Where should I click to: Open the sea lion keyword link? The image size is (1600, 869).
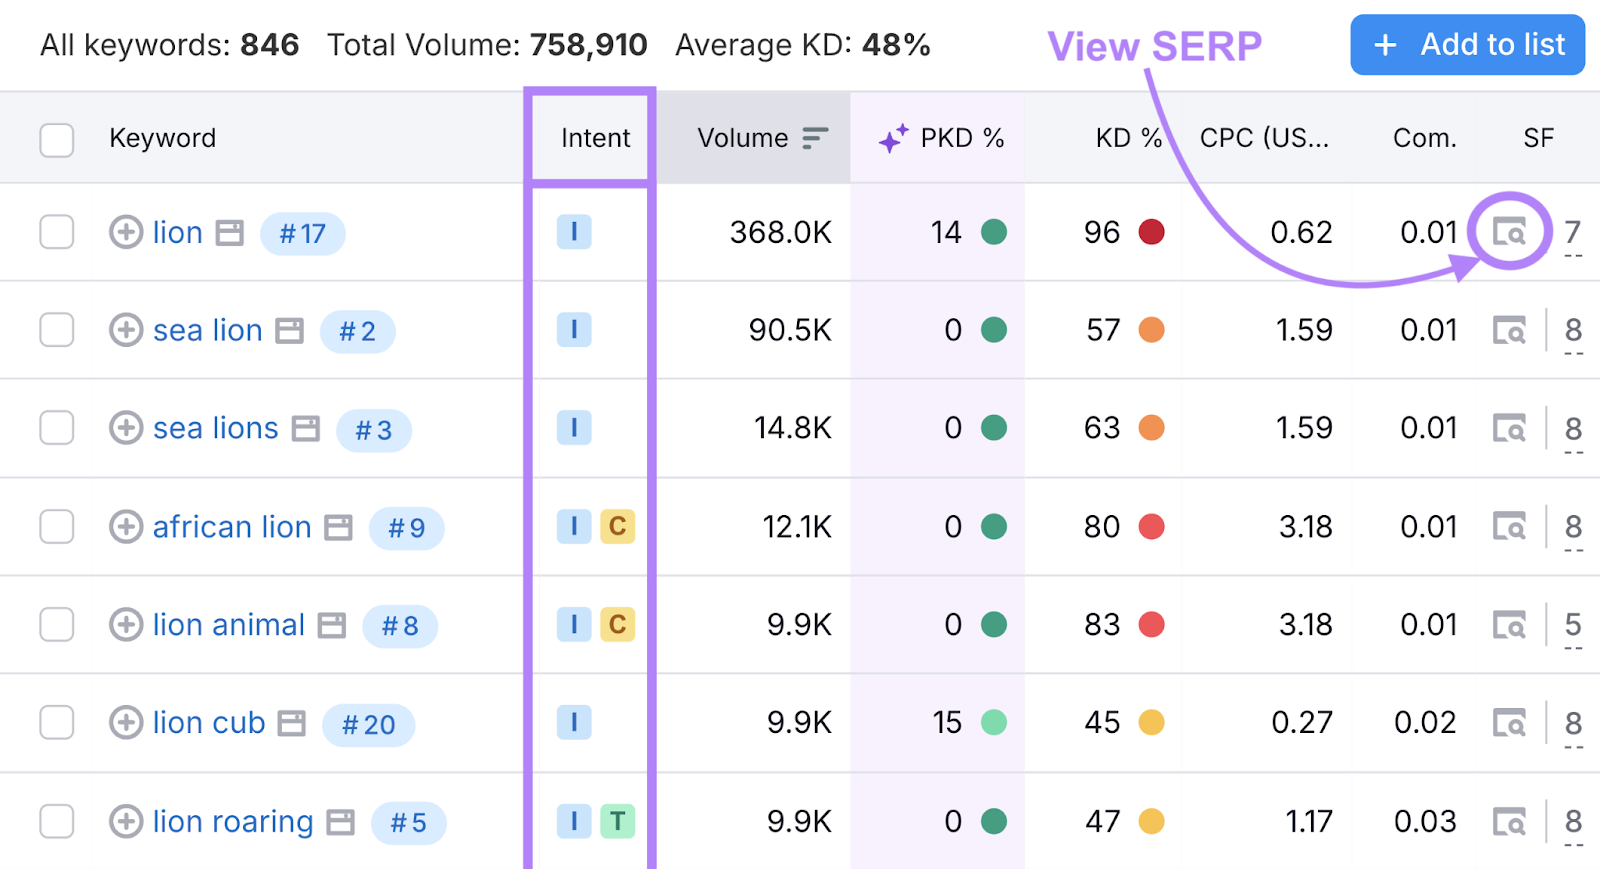208,330
